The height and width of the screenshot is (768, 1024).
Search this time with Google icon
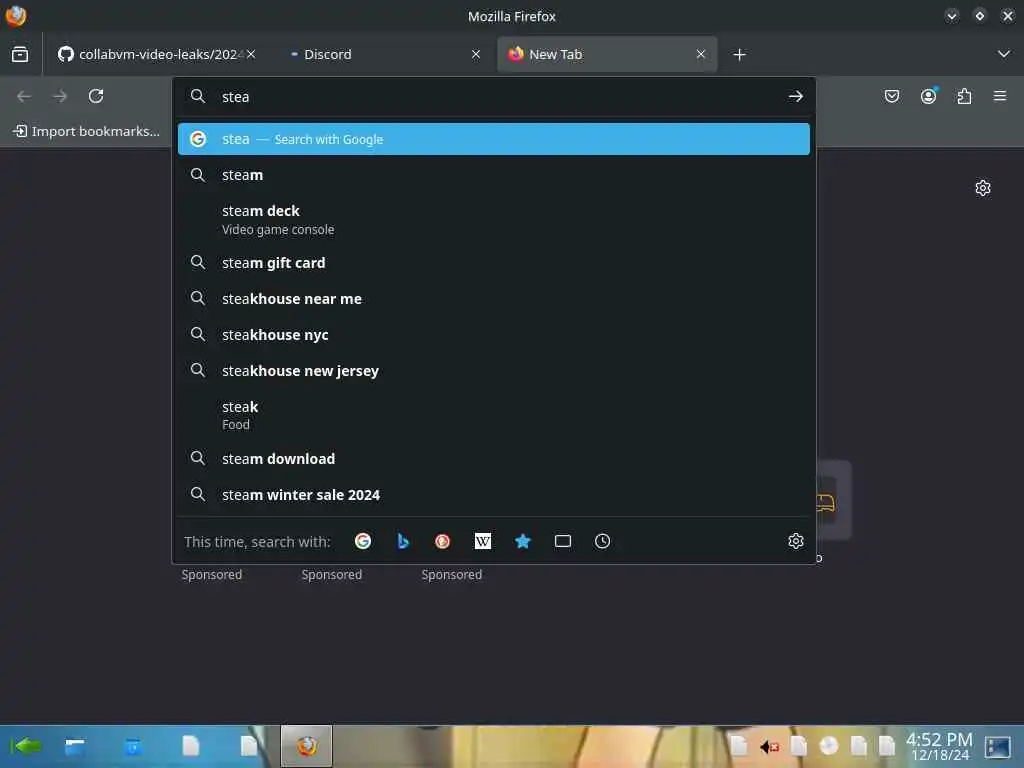pos(363,541)
